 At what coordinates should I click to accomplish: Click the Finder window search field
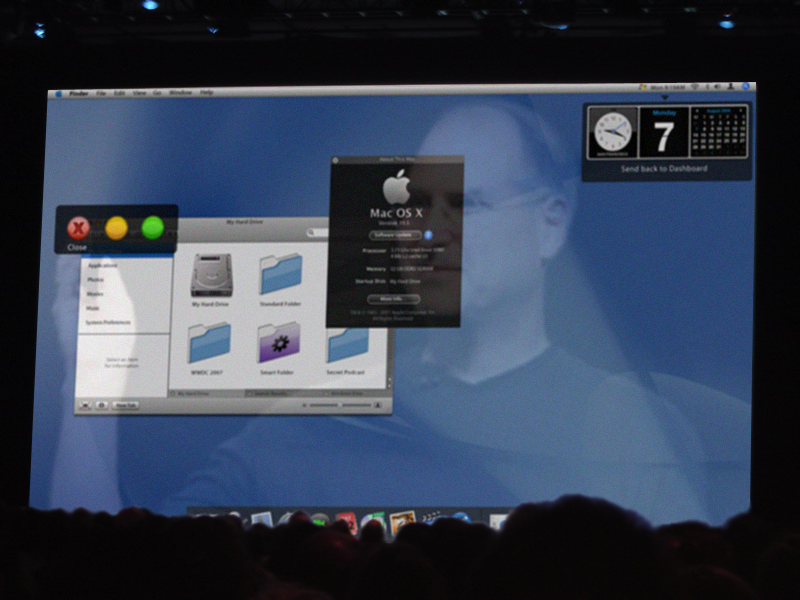coord(317,233)
